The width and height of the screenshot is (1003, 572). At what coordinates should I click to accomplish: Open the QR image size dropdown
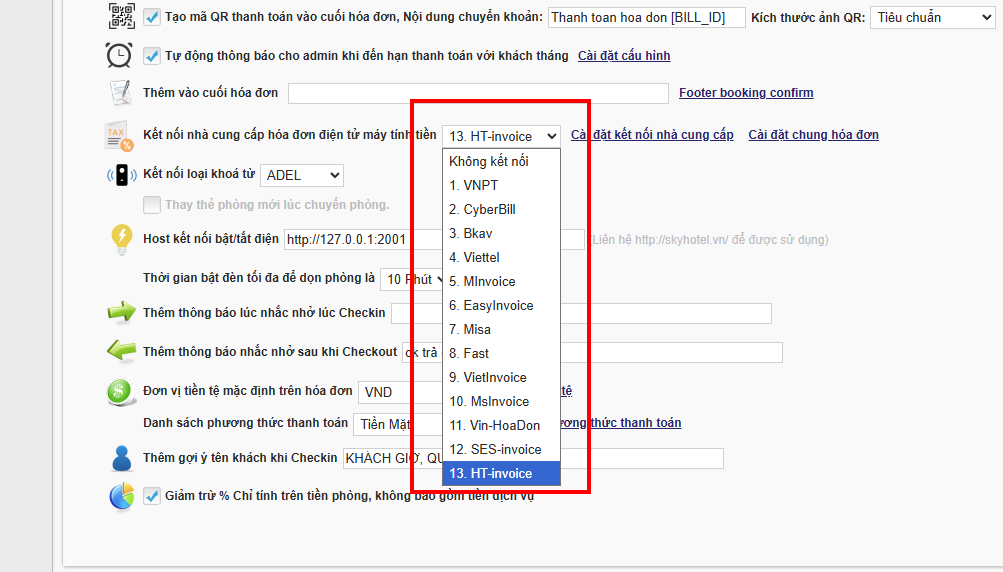click(932, 17)
